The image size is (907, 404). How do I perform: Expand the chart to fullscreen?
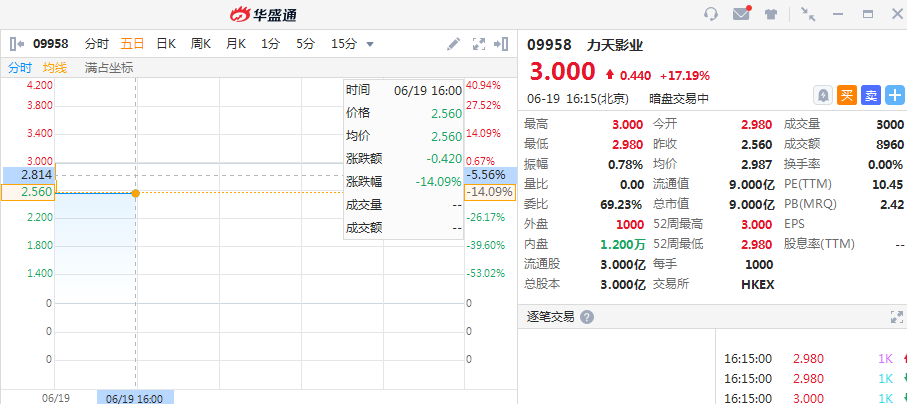(478, 43)
